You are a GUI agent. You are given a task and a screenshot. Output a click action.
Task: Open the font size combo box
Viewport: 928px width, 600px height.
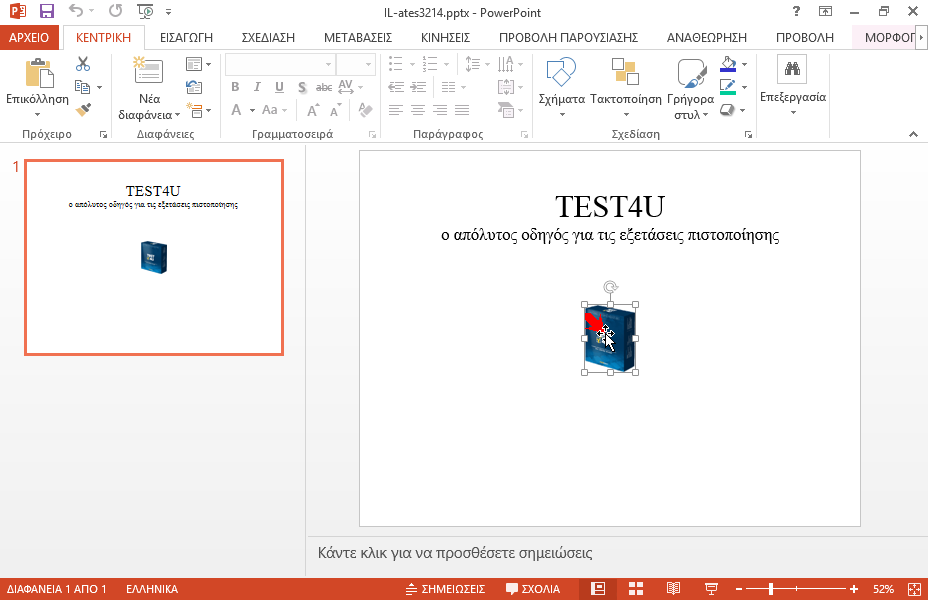[356, 64]
